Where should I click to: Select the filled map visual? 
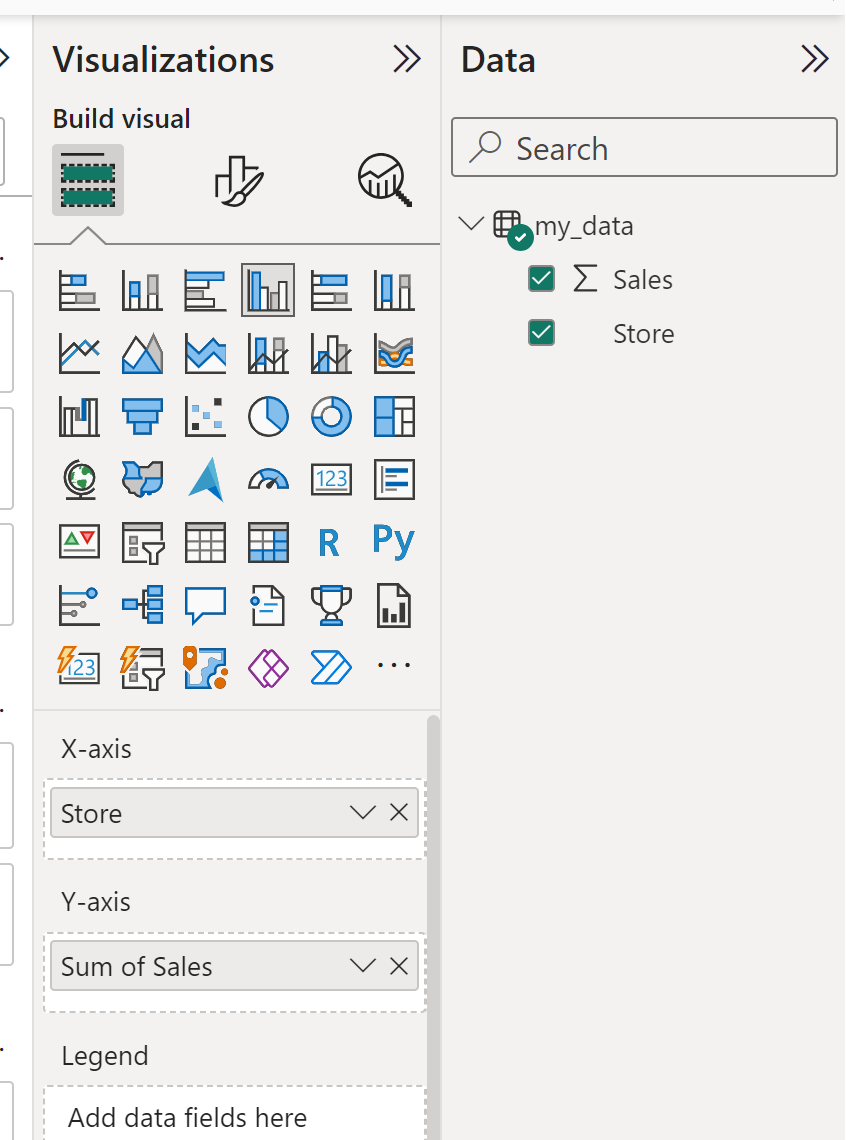(x=142, y=480)
